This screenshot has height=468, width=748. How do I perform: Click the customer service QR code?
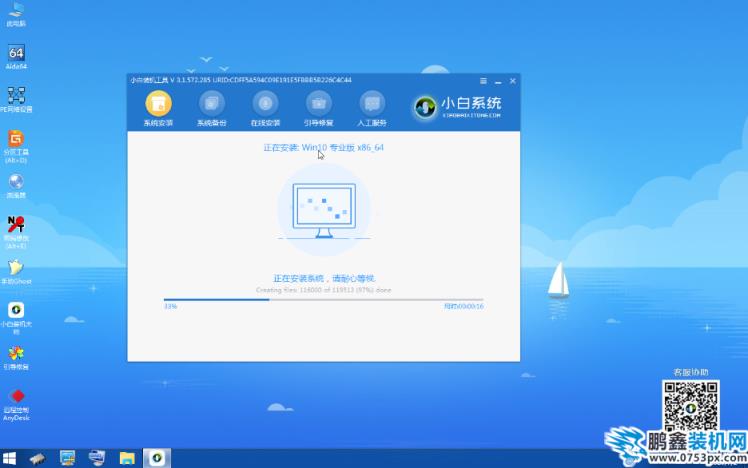coord(691,406)
